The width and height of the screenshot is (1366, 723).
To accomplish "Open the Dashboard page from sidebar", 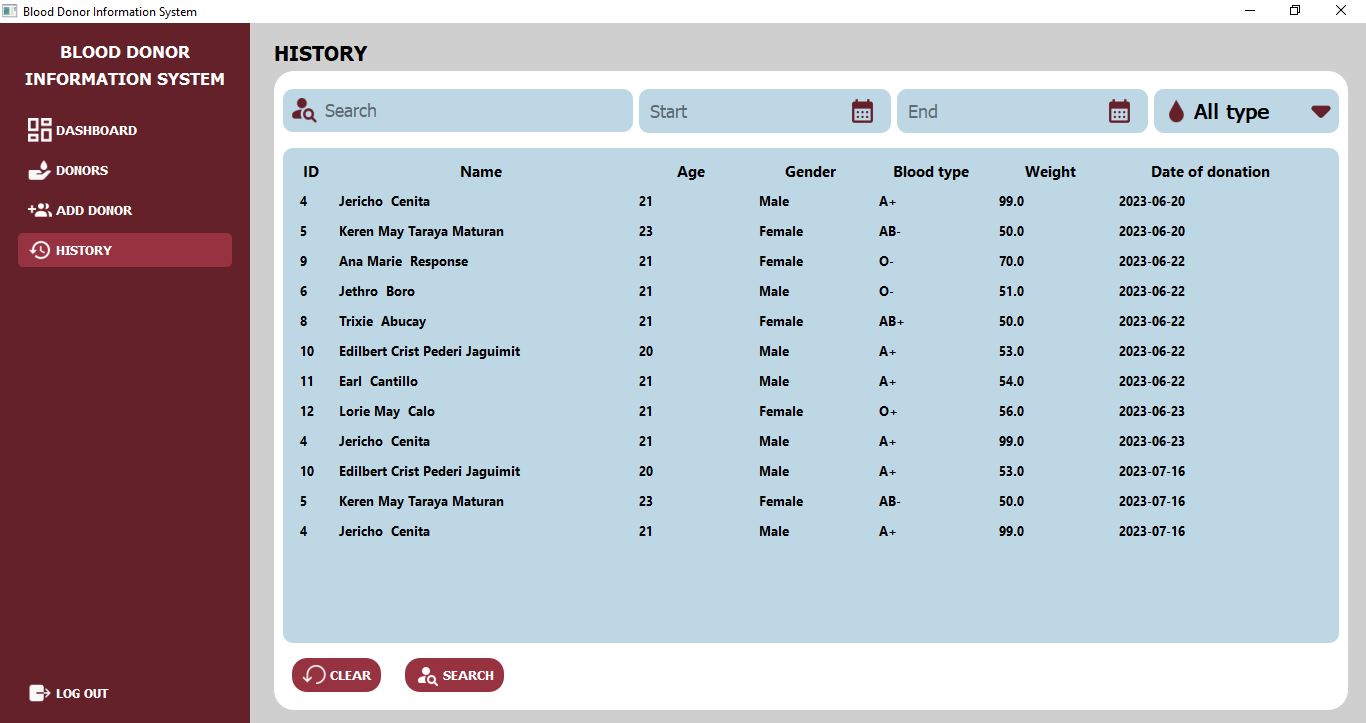I will pyautogui.click(x=125, y=130).
